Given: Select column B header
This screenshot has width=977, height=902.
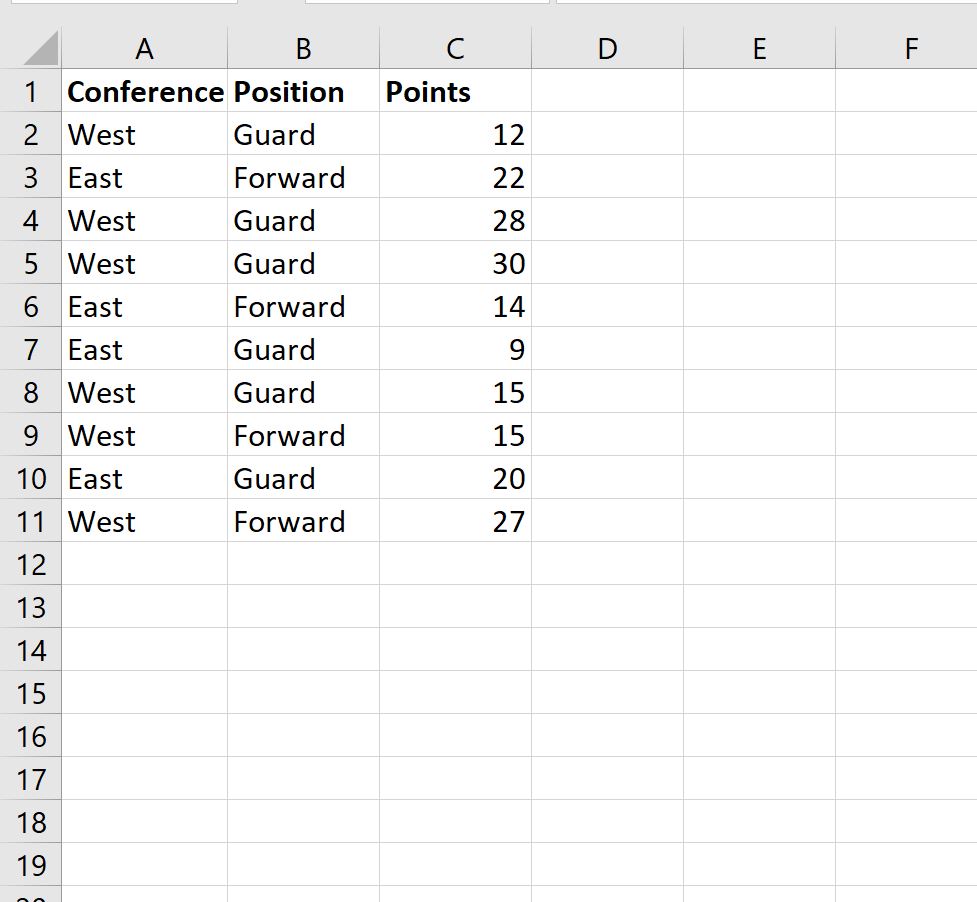Looking at the screenshot, I should [x=303, y=48].
